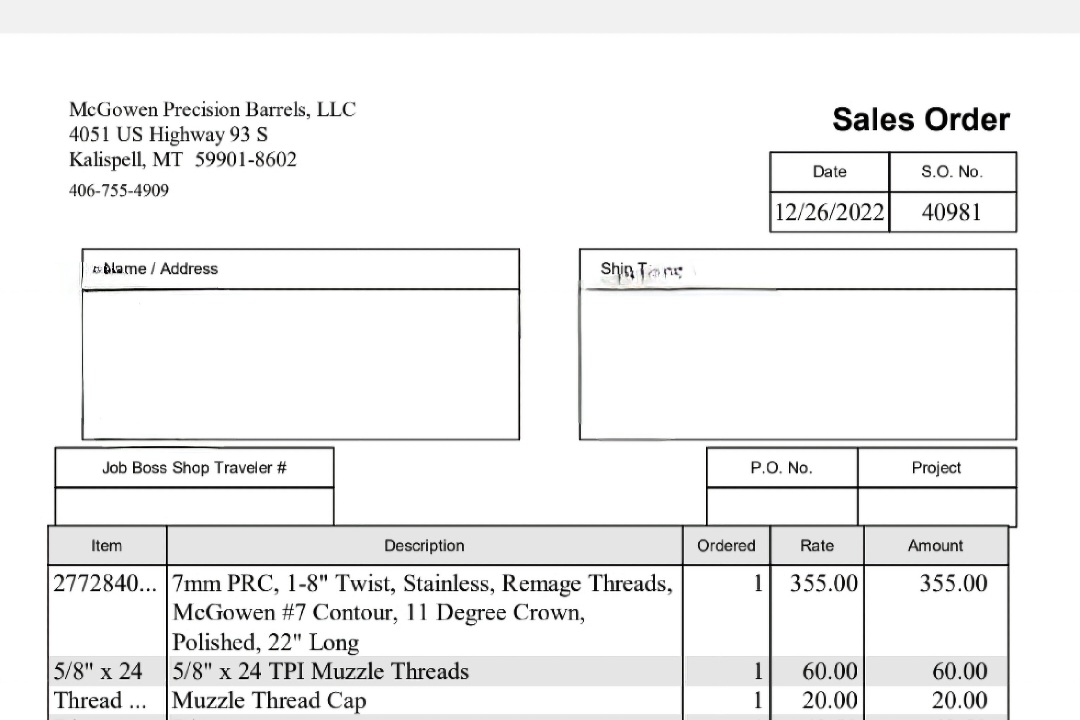Screen dimensions: 1080x720
Task: Click the Description column header
Action: (424, 546)
